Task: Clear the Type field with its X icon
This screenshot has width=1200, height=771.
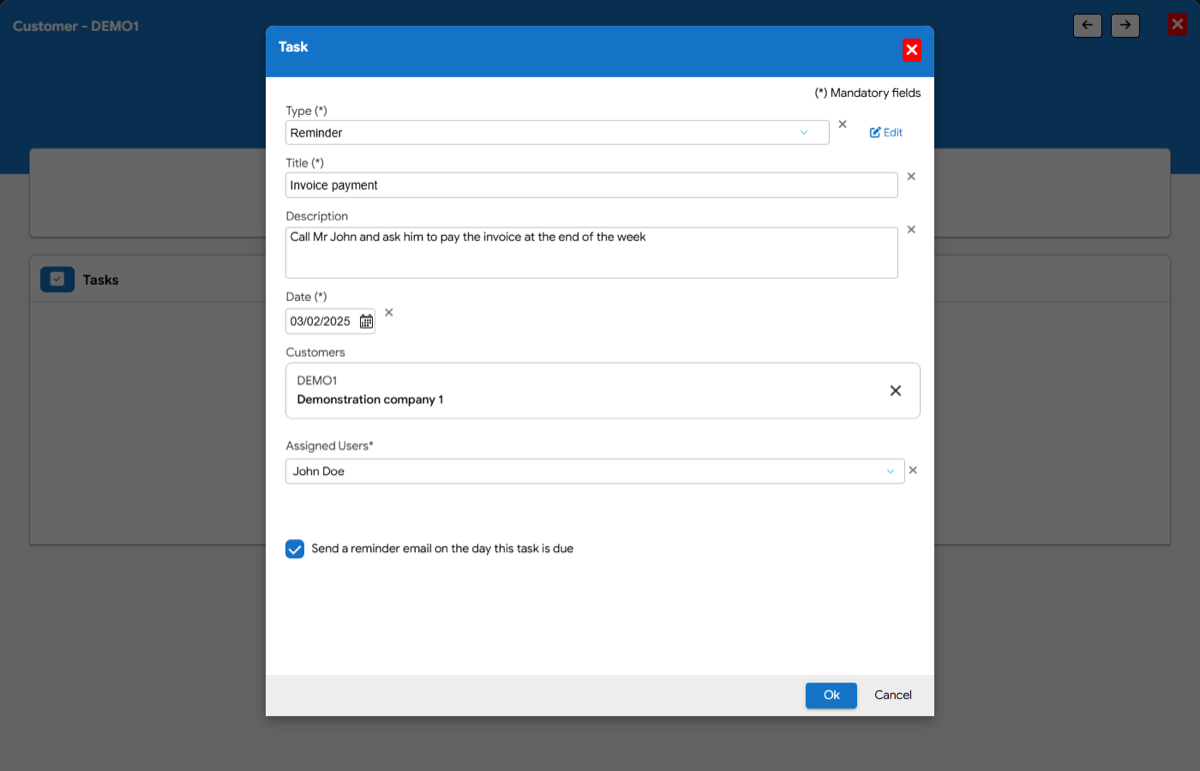Action: (x=842, y=125)
